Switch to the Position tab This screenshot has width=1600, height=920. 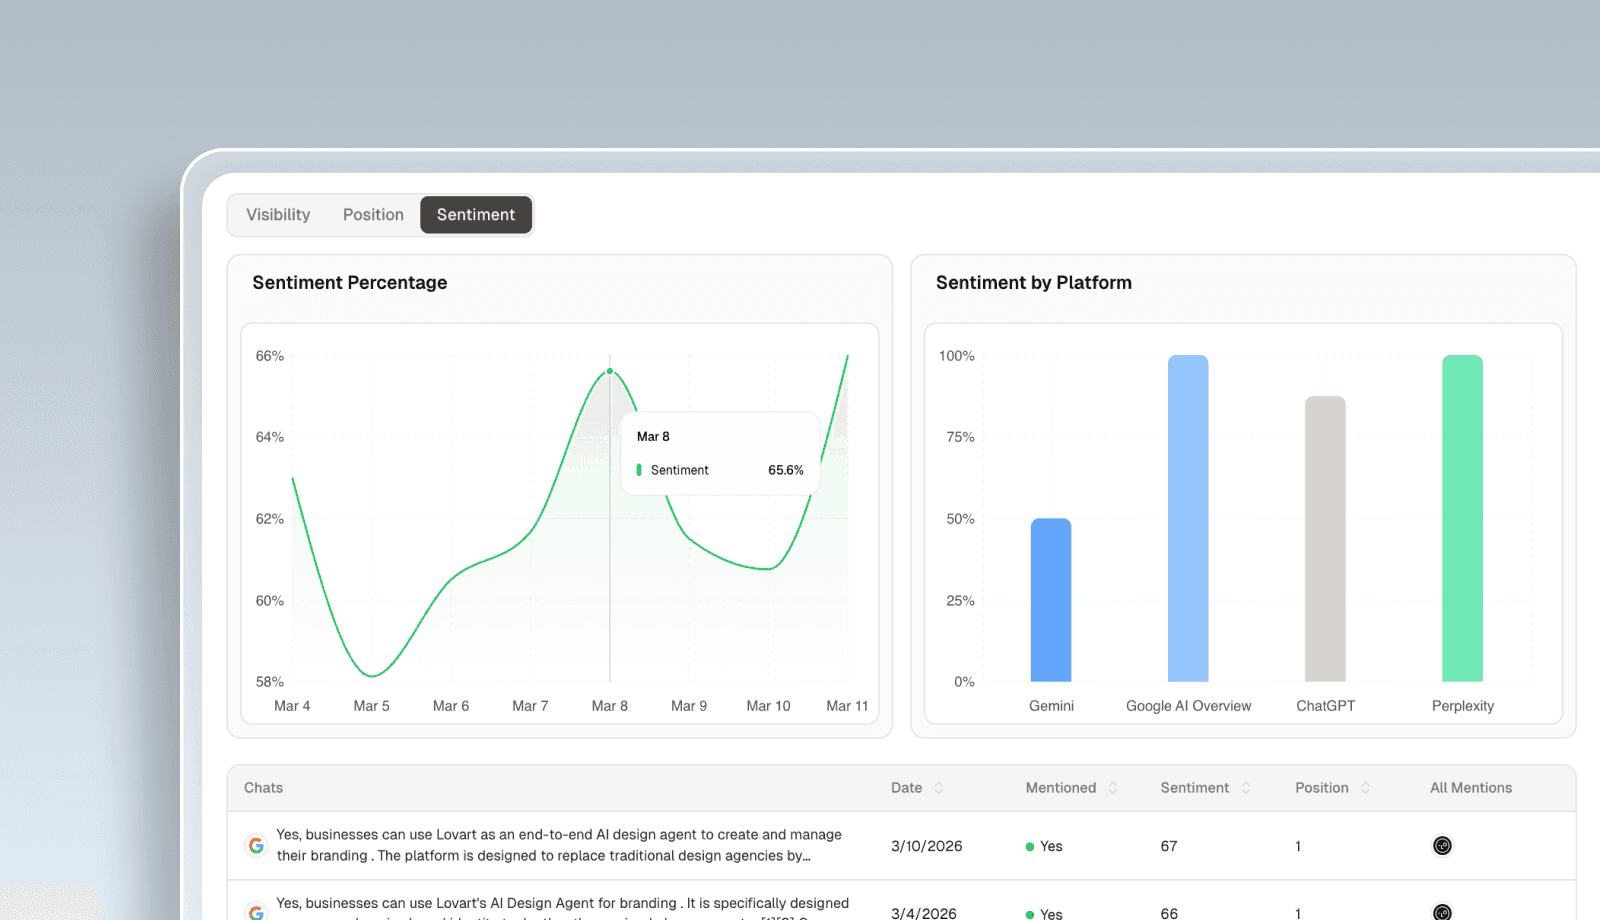pos(373,215)
